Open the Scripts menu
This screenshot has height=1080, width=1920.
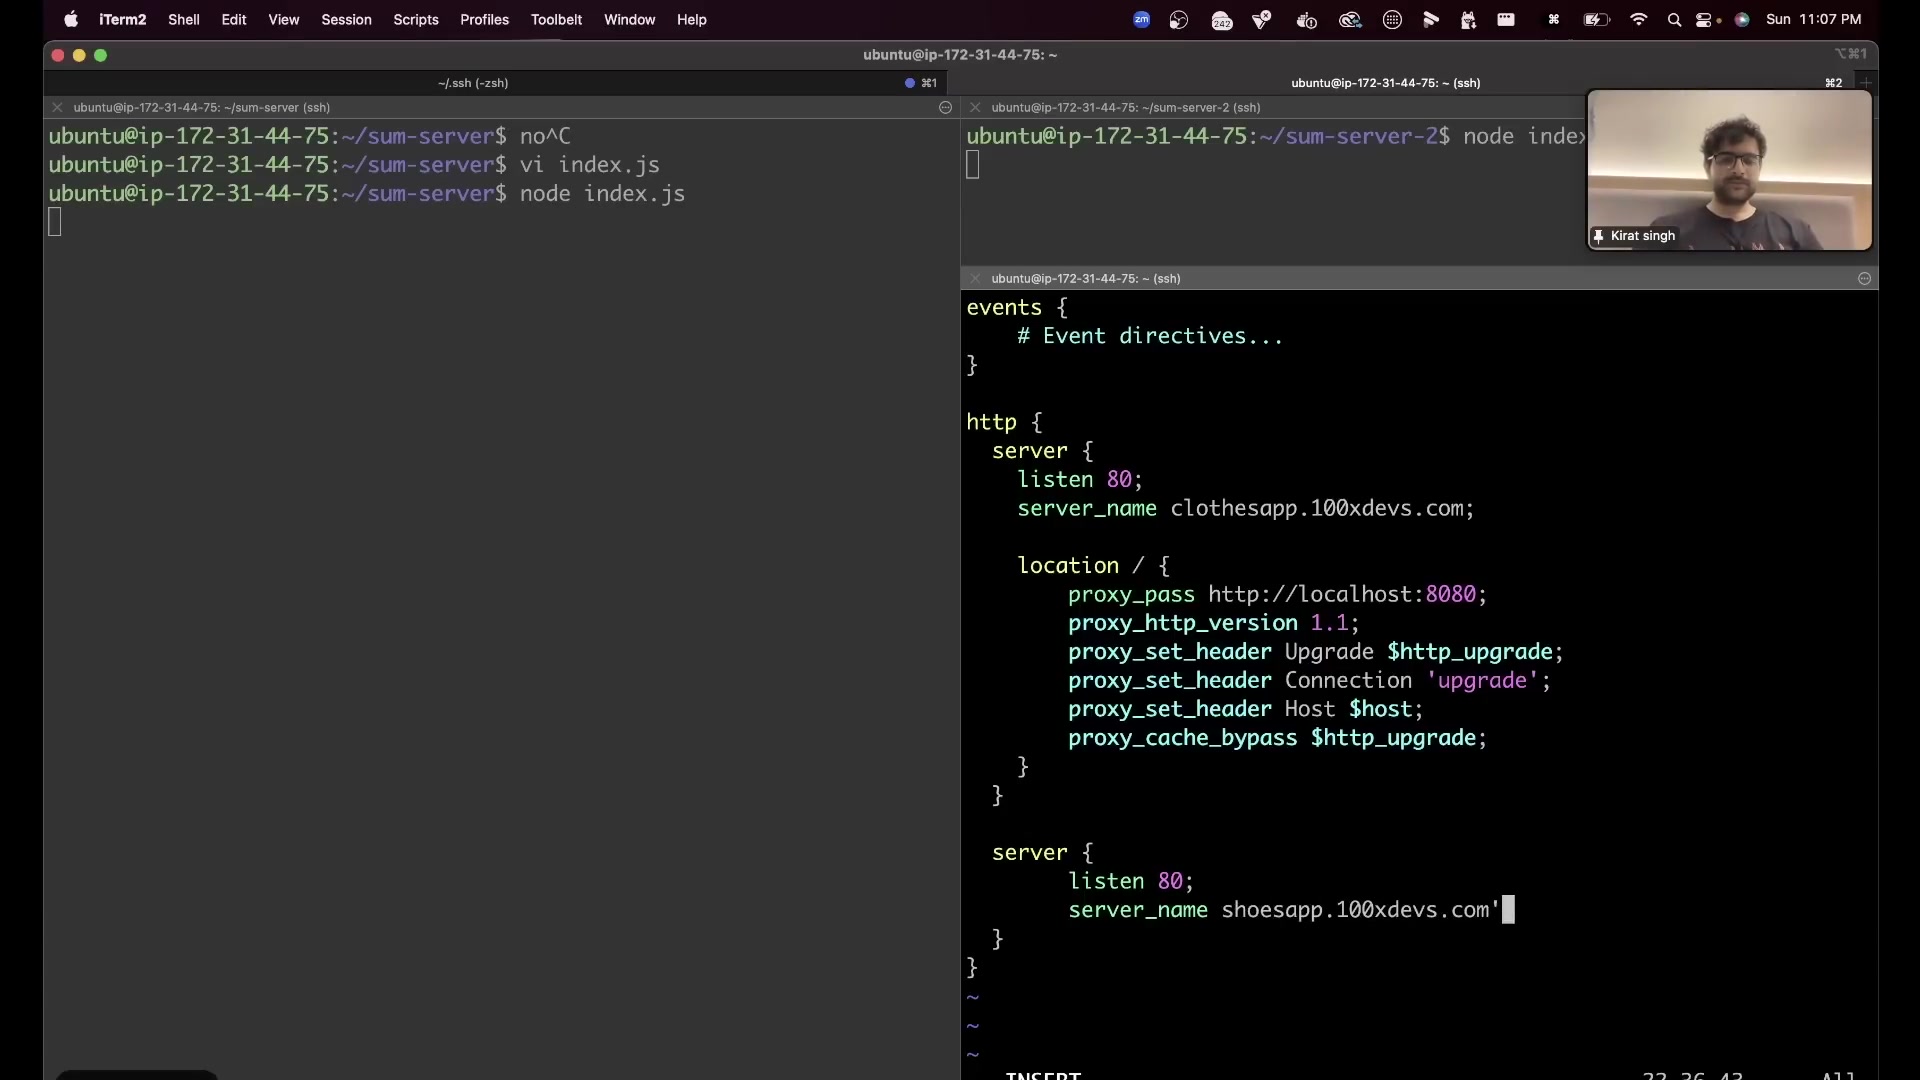415,19
